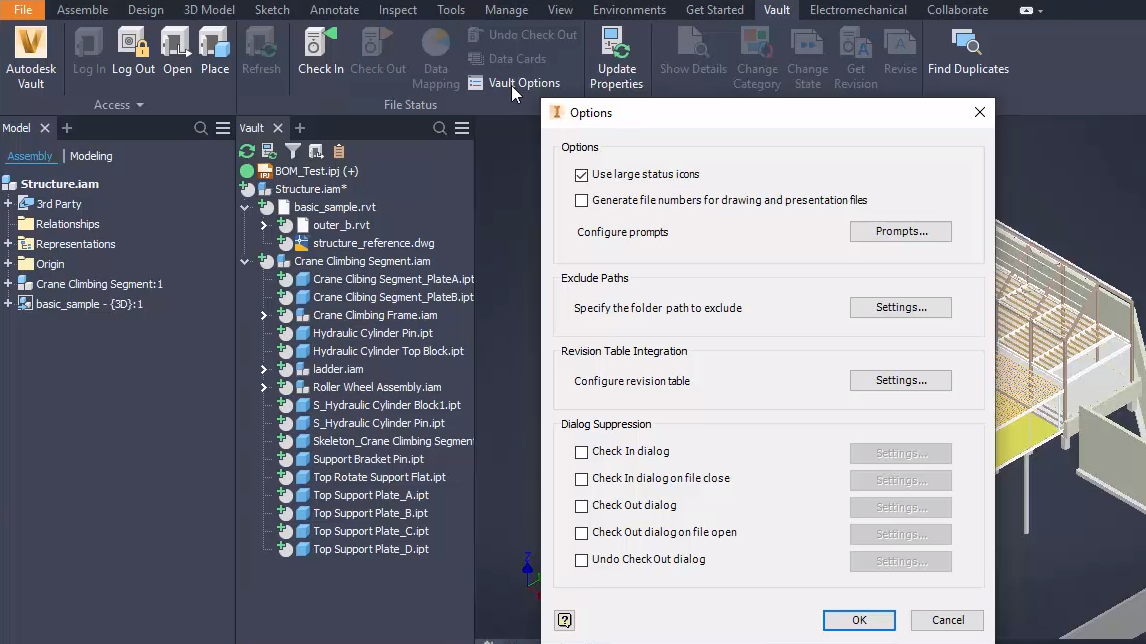Search in the Vault browser panel
Image resolution: width=1146 pixels, height=644 pixels.
click(439, 129)
